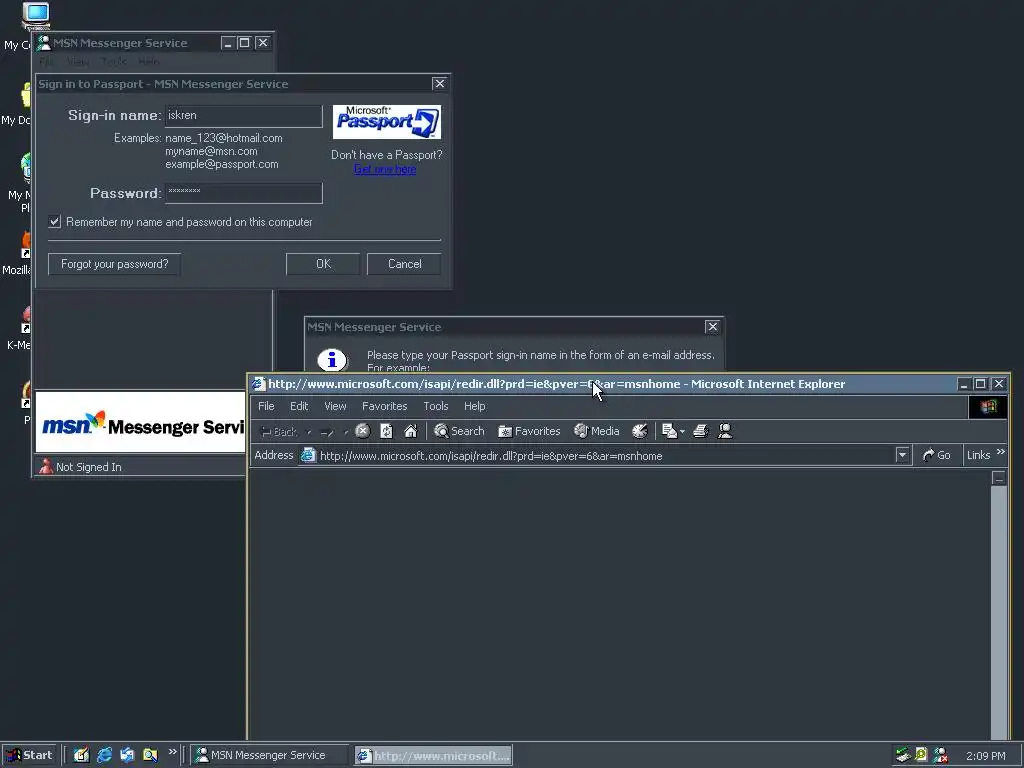
Task: Click the Microsoft Passport logo
Action: (387, 122)
